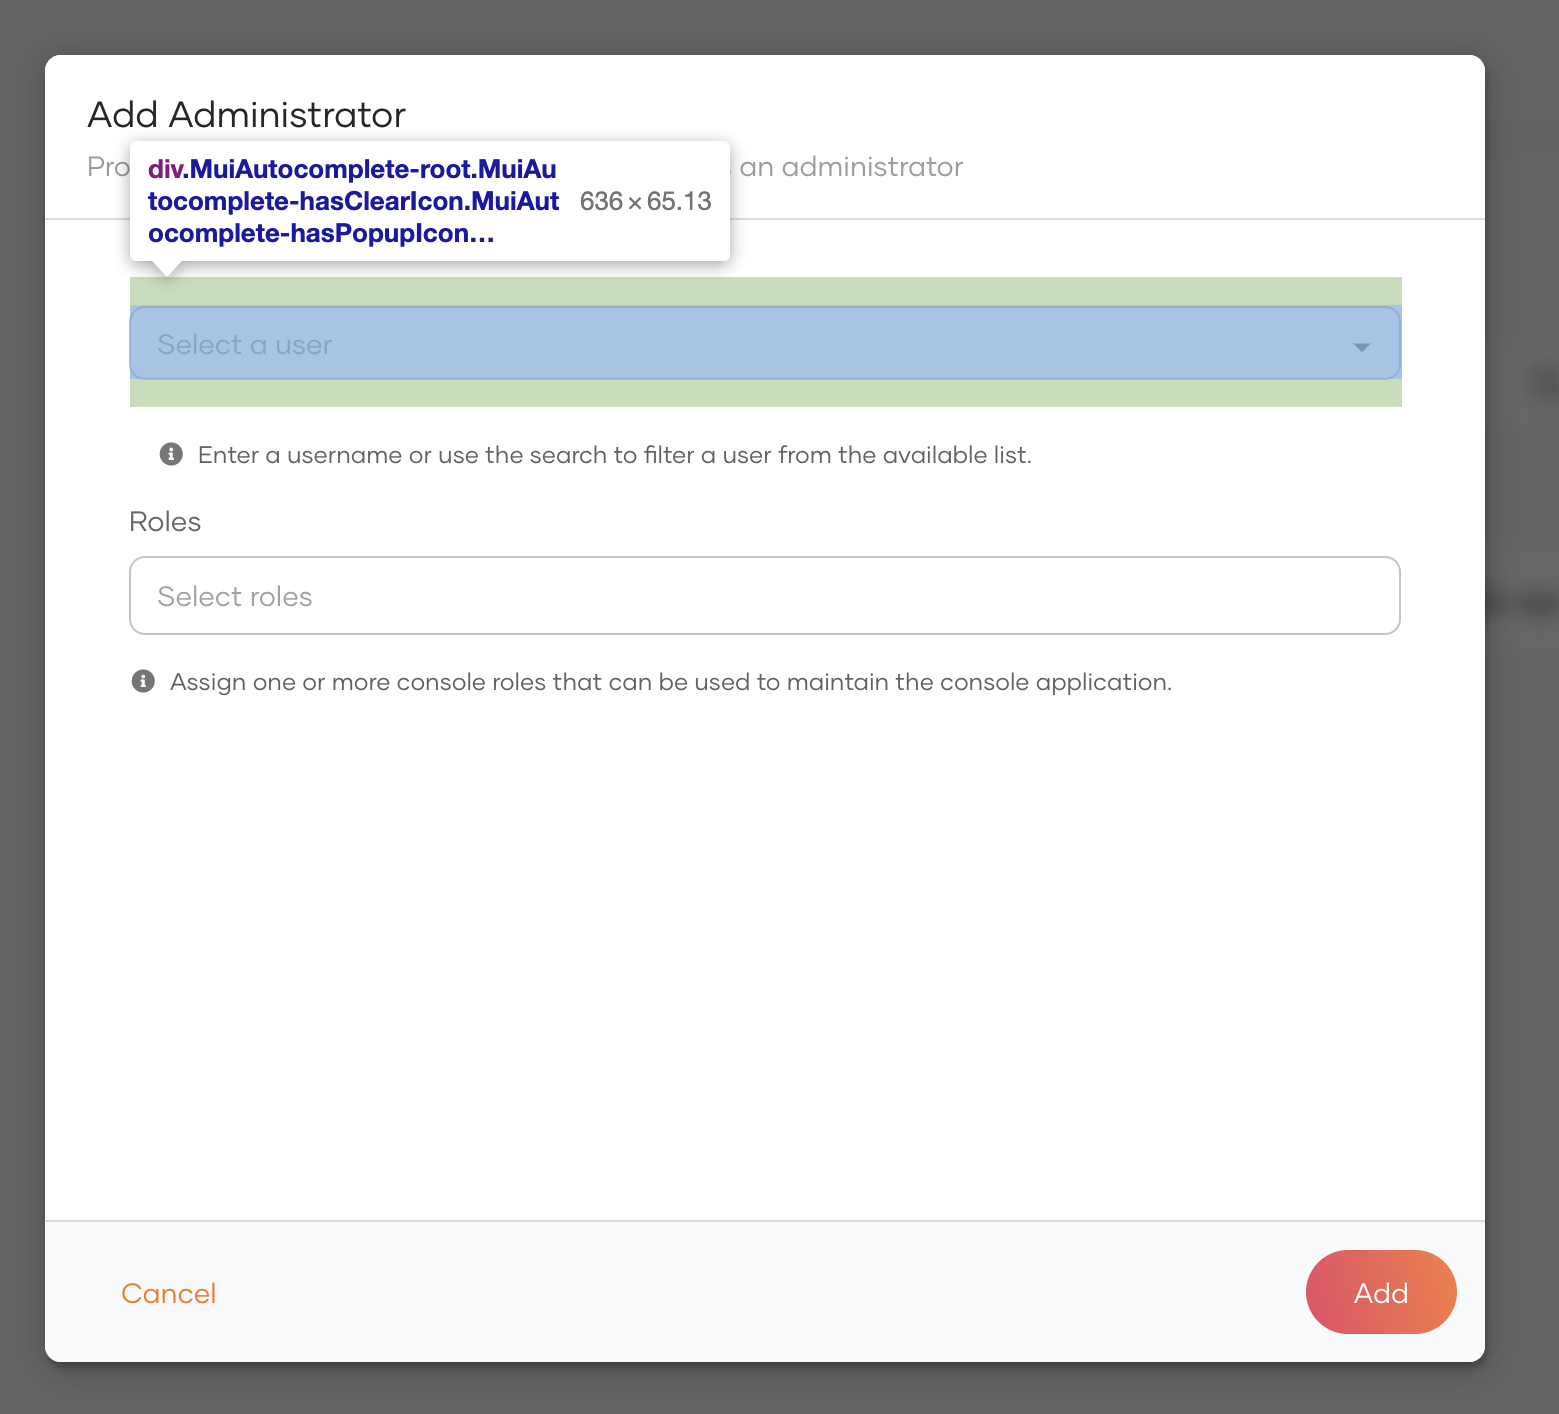Click the info icon beside the console roles hint
This screenshot has height=1414, width=1559.
[x=144, y=681]
